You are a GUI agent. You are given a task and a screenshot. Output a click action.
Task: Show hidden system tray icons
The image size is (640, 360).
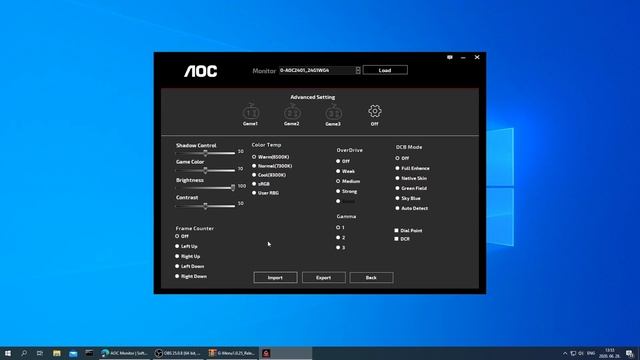click(x=565, y=353)
